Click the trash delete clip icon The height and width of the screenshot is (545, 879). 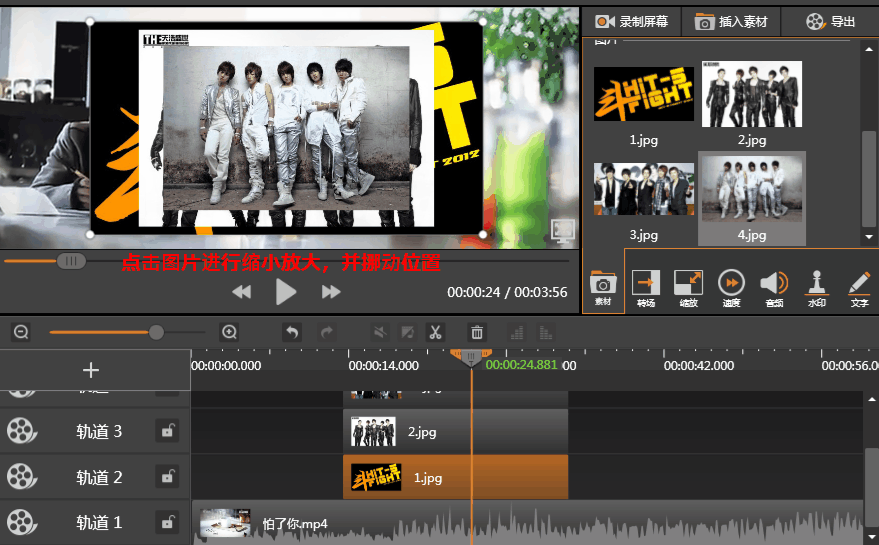(477, 332)
